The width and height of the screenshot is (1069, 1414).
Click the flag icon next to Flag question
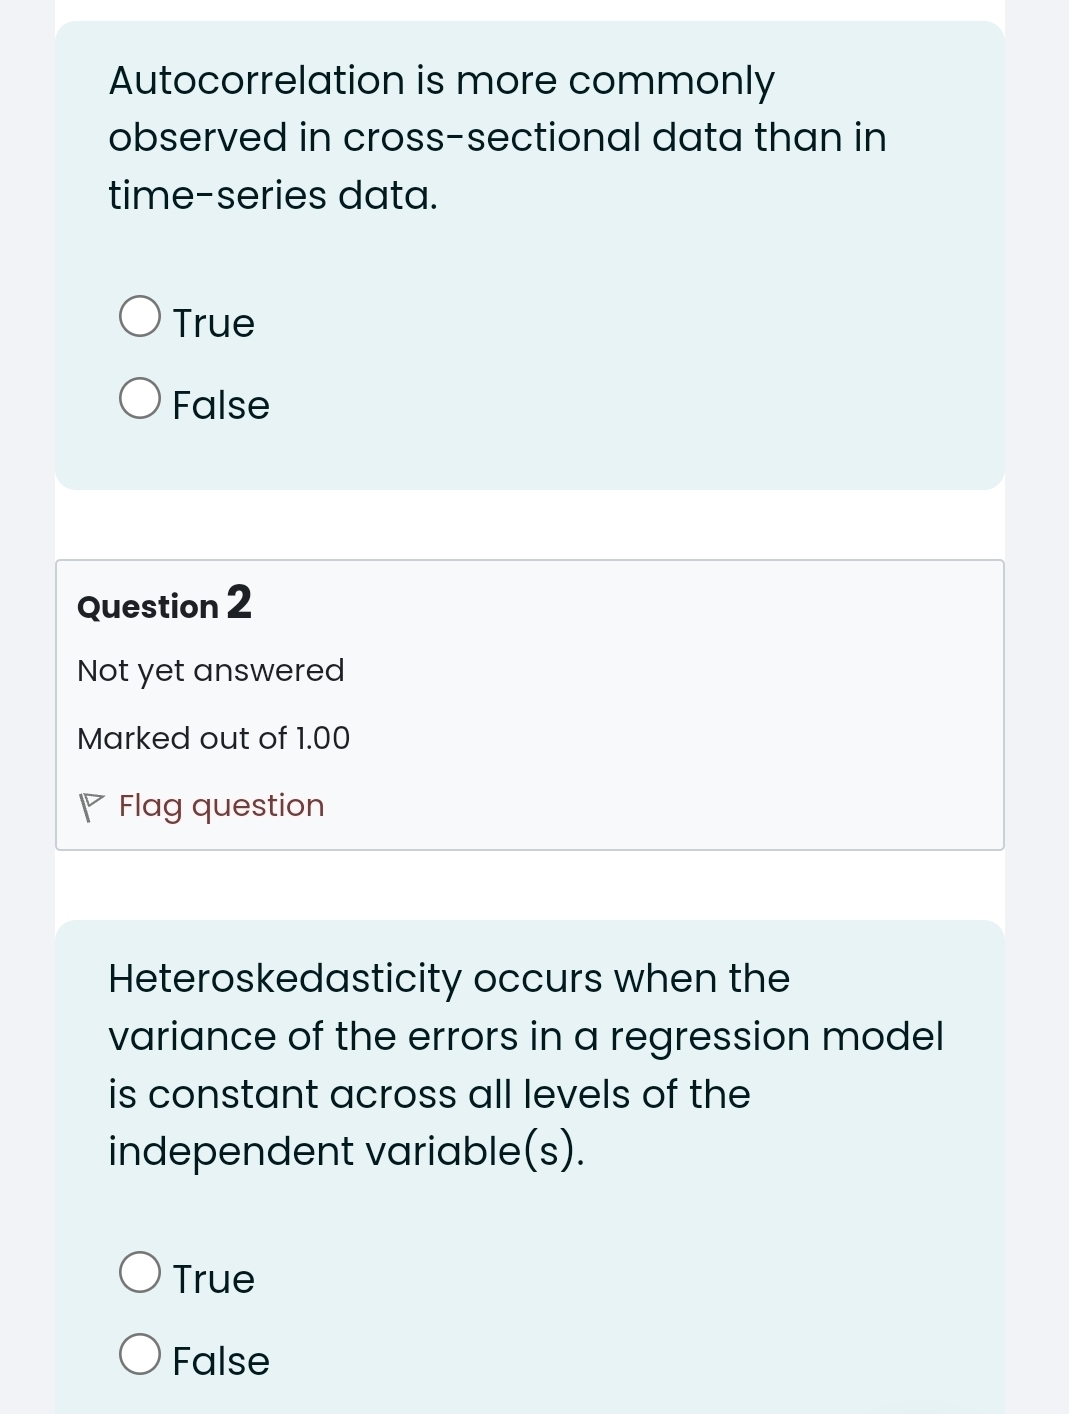(x=92, y=805)
